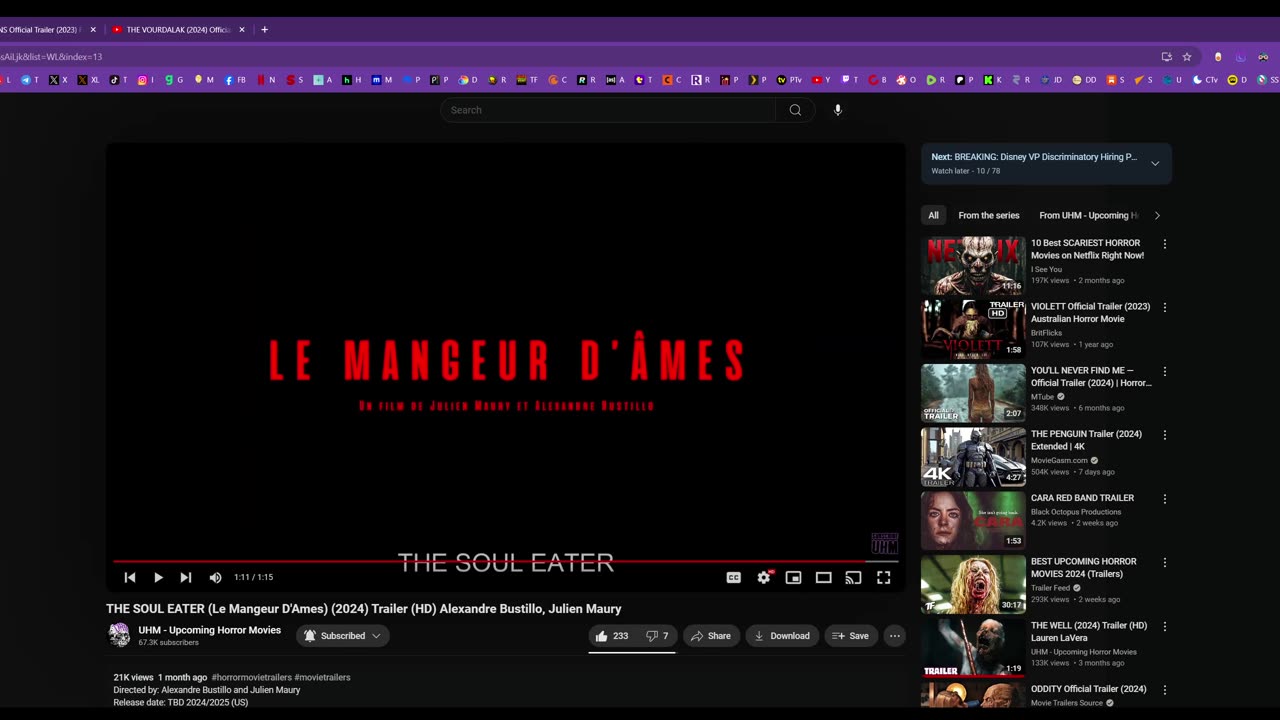Open the DD bookmark
Image resolution: width=1280 pixels, height=720 pixels.
[1084, 80]
